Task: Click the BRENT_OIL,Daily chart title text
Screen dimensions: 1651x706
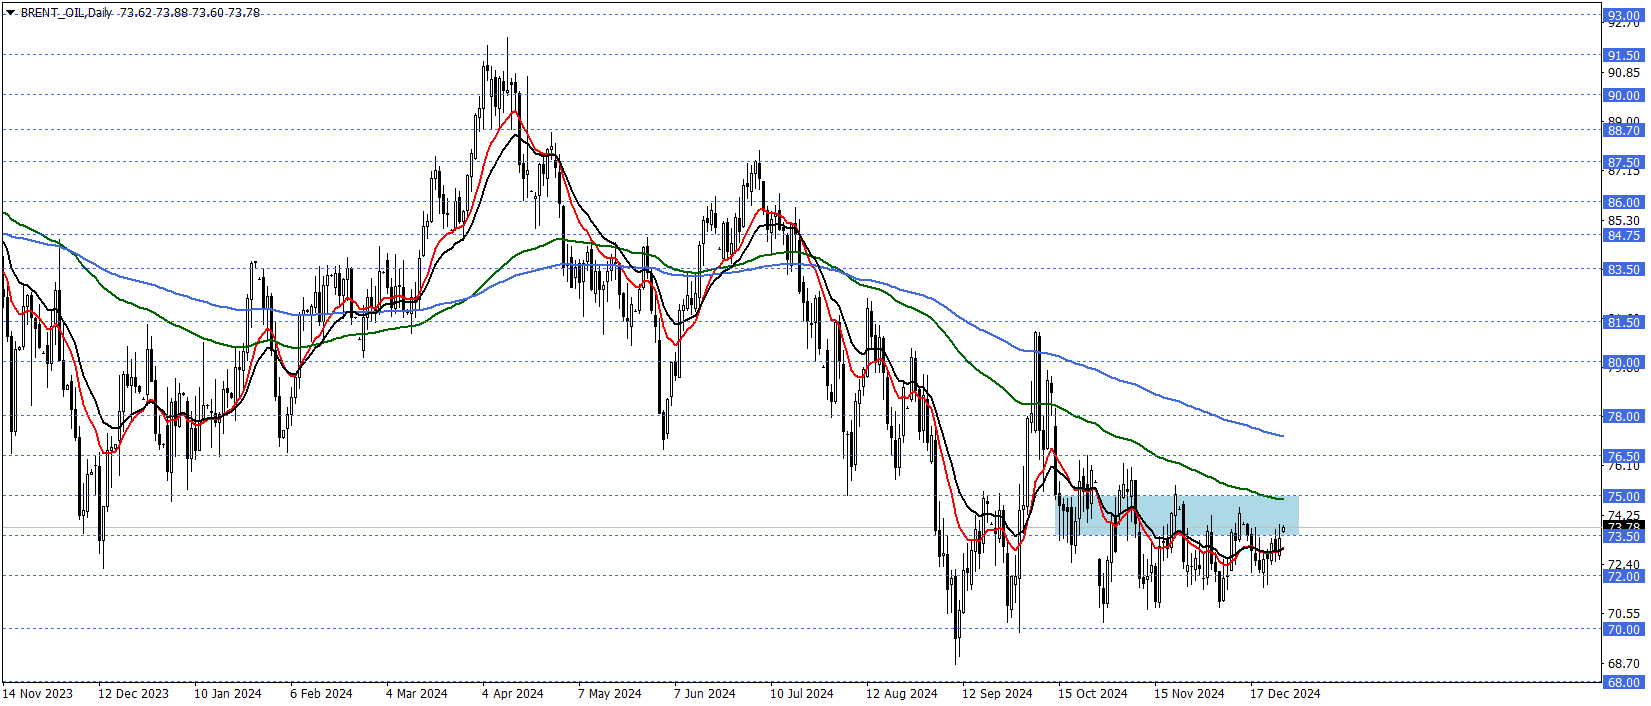Action: (x=66, y=13)
